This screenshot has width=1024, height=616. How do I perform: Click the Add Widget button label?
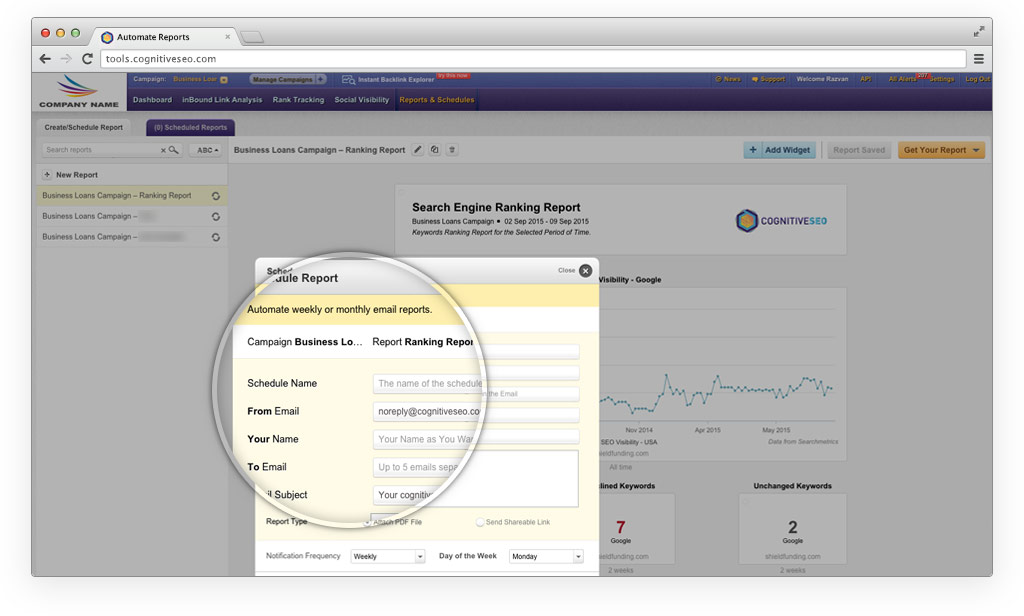tap(788, 150)
